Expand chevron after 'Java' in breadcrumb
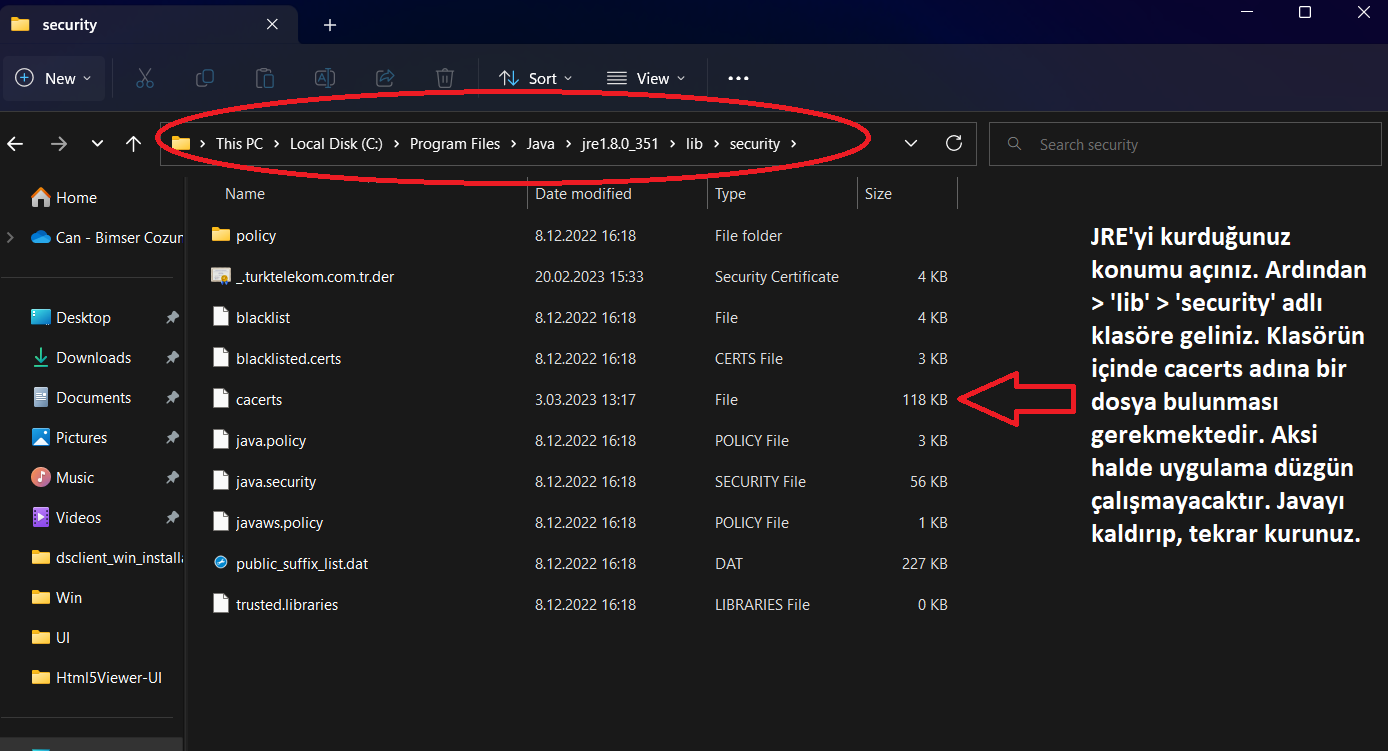The width and height of the screenshot is (1388, 751). (x=568, y=144)
